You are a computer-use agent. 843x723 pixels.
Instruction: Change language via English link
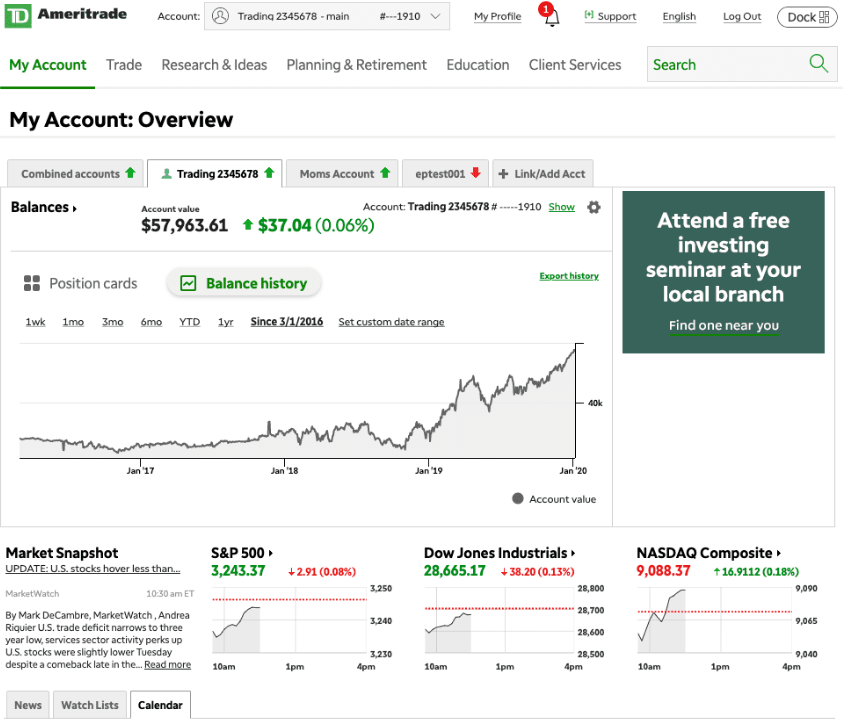(x=679, y=17)
